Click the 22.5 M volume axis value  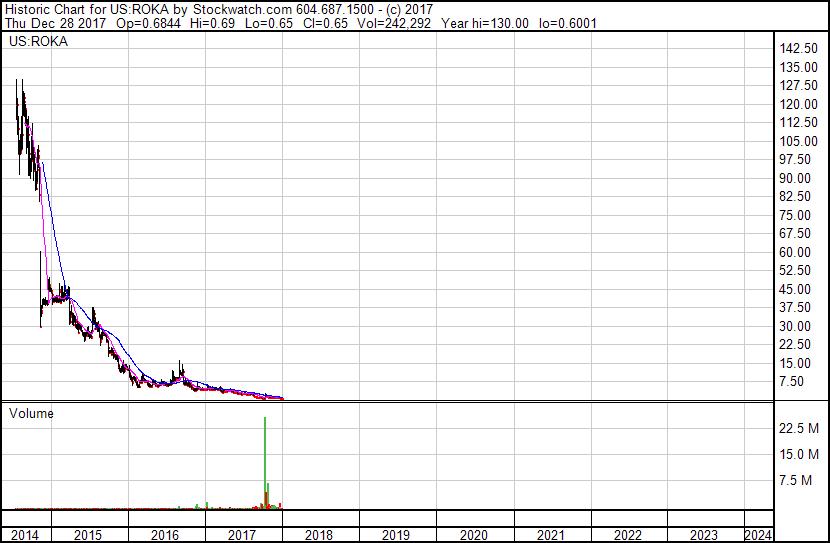(x=799, y=428)
